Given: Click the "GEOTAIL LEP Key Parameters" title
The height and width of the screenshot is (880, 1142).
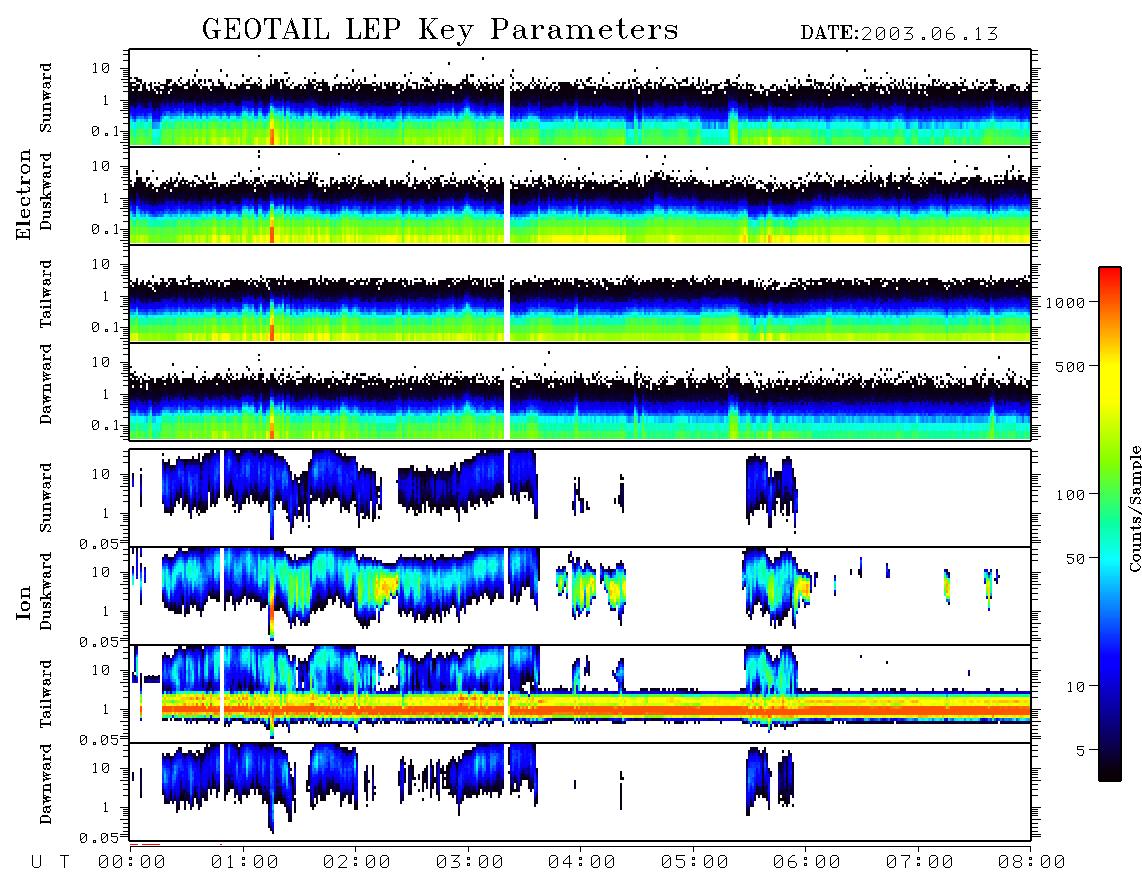Looking at the screenshot, I should 440,30.
